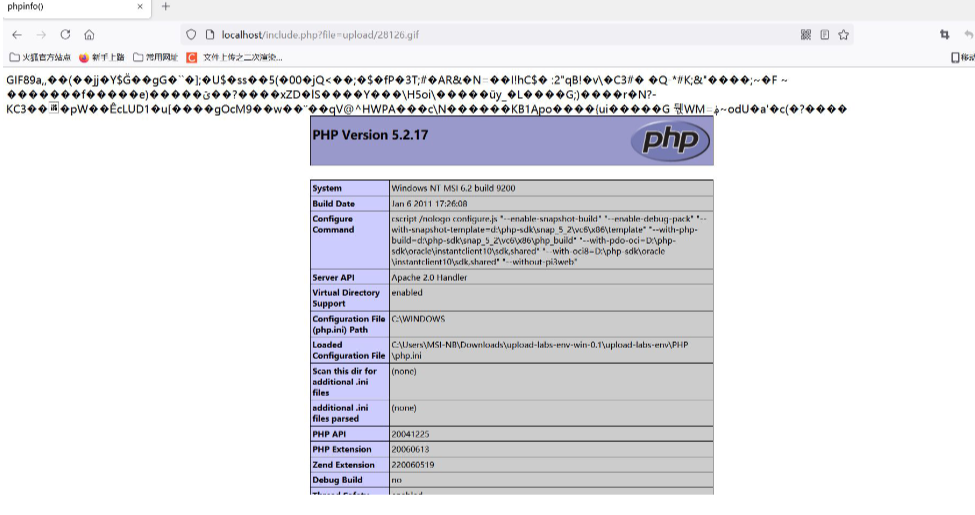The image size is (975, 515).
Task: Click the forward navigation arrow
Action: (x=41, y=34)
